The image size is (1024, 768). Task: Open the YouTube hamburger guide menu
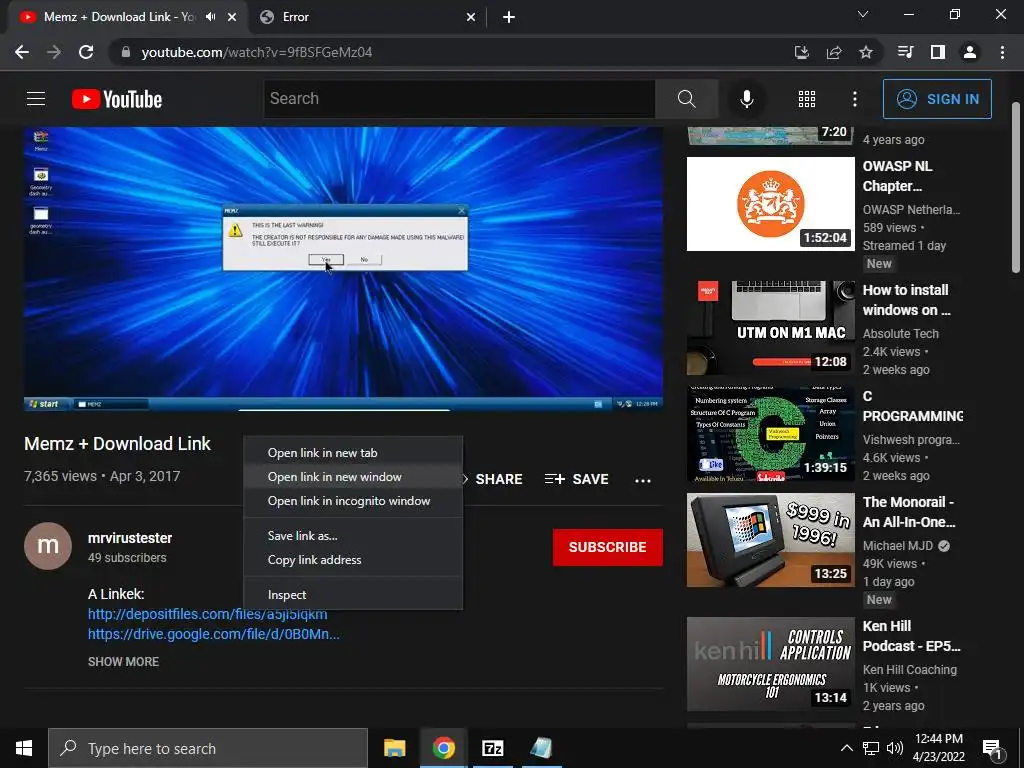tap(36, 99)
